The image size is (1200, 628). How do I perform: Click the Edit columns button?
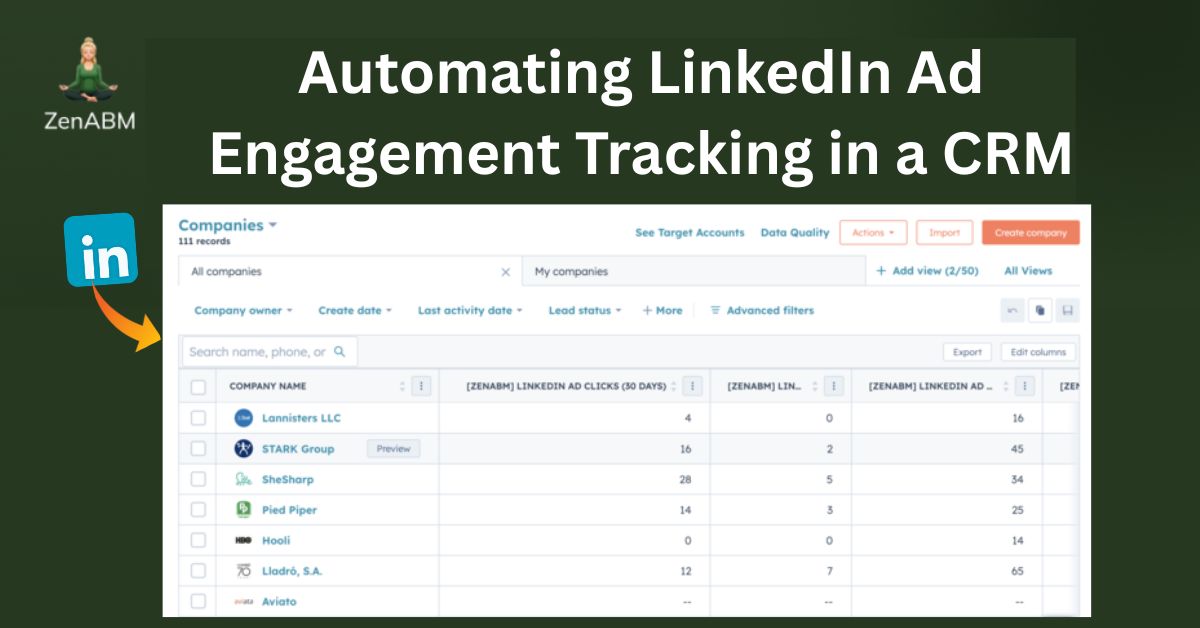click(x=1039, y=352)
